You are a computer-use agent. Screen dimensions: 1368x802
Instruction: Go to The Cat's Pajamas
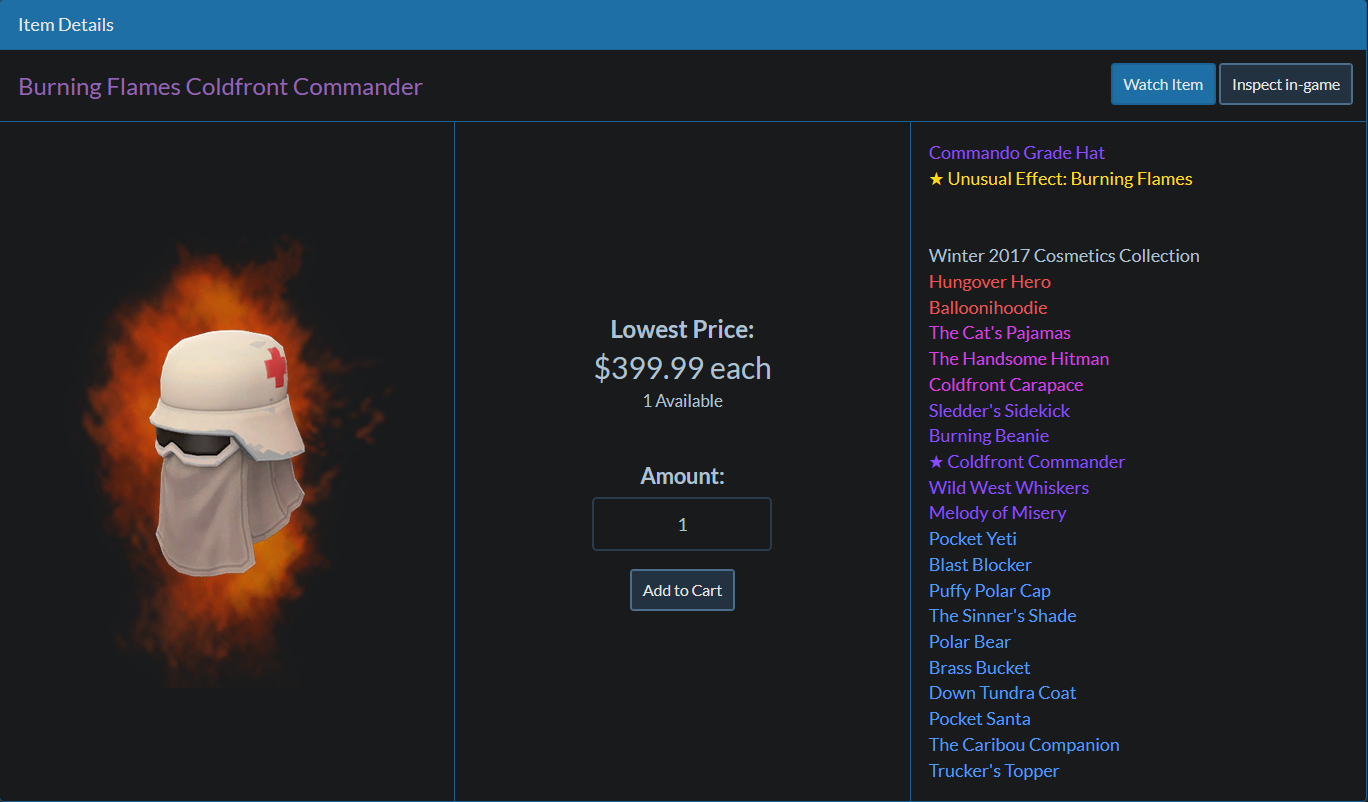(x=1000, y=333)
